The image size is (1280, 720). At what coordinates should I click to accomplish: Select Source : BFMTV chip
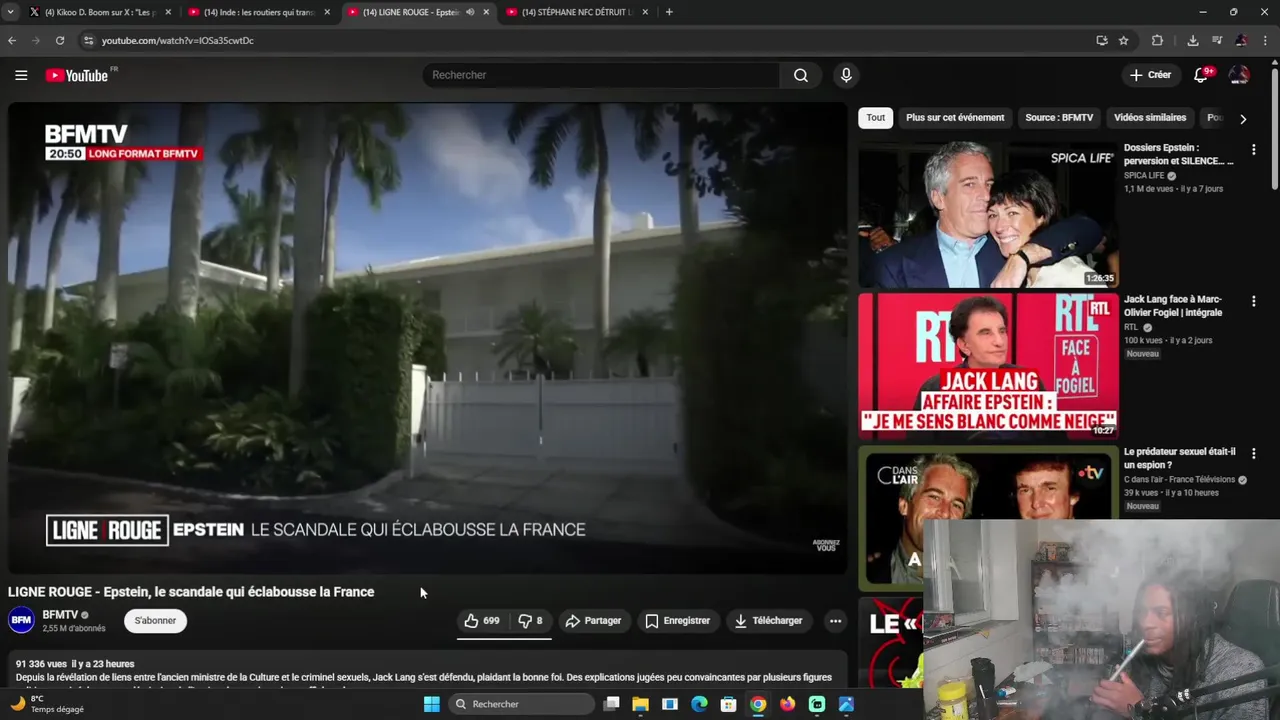1059,118
